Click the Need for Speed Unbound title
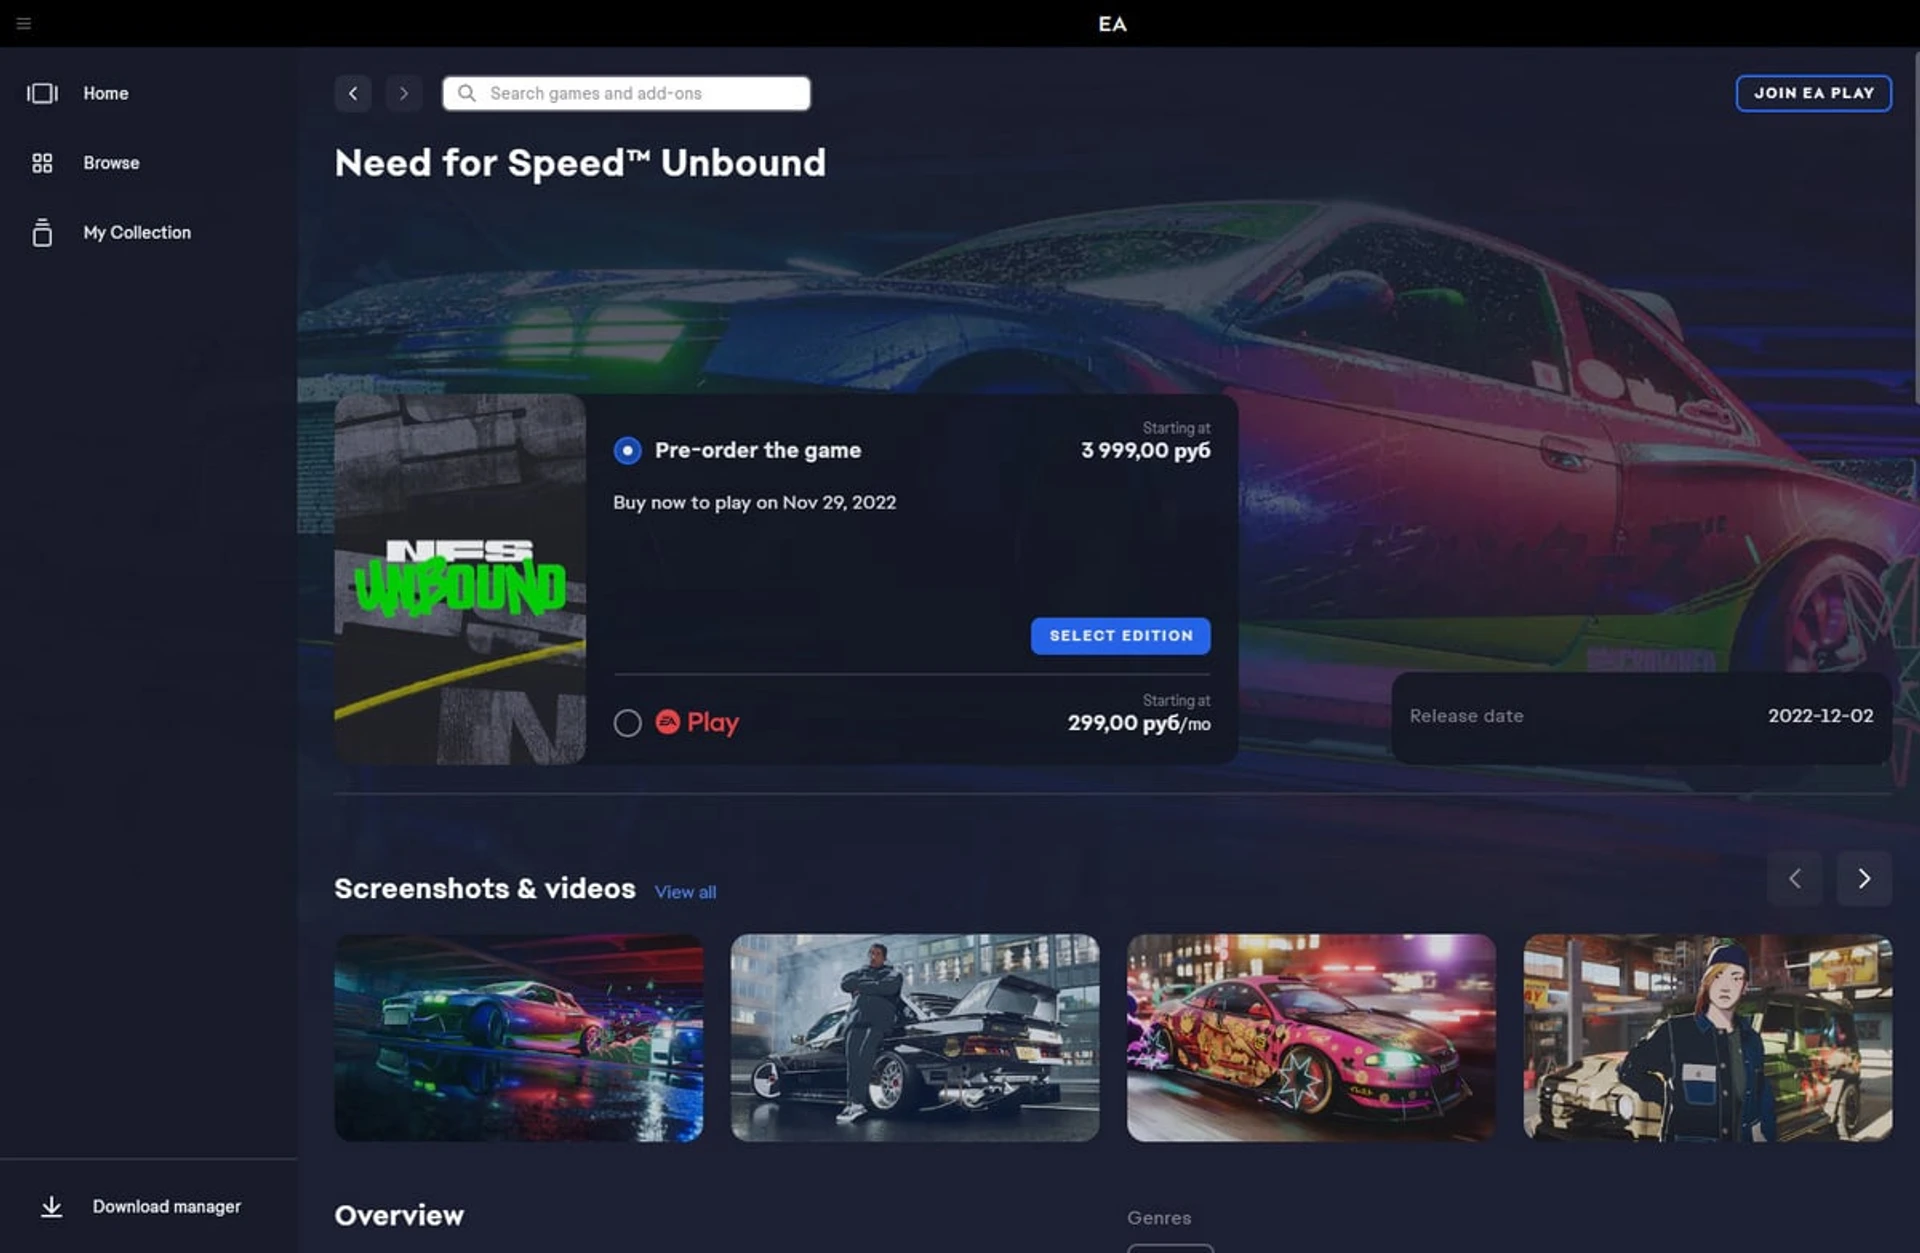Screen dimensions: 1920x1253 pyautogui.click(x=580, y=163)
